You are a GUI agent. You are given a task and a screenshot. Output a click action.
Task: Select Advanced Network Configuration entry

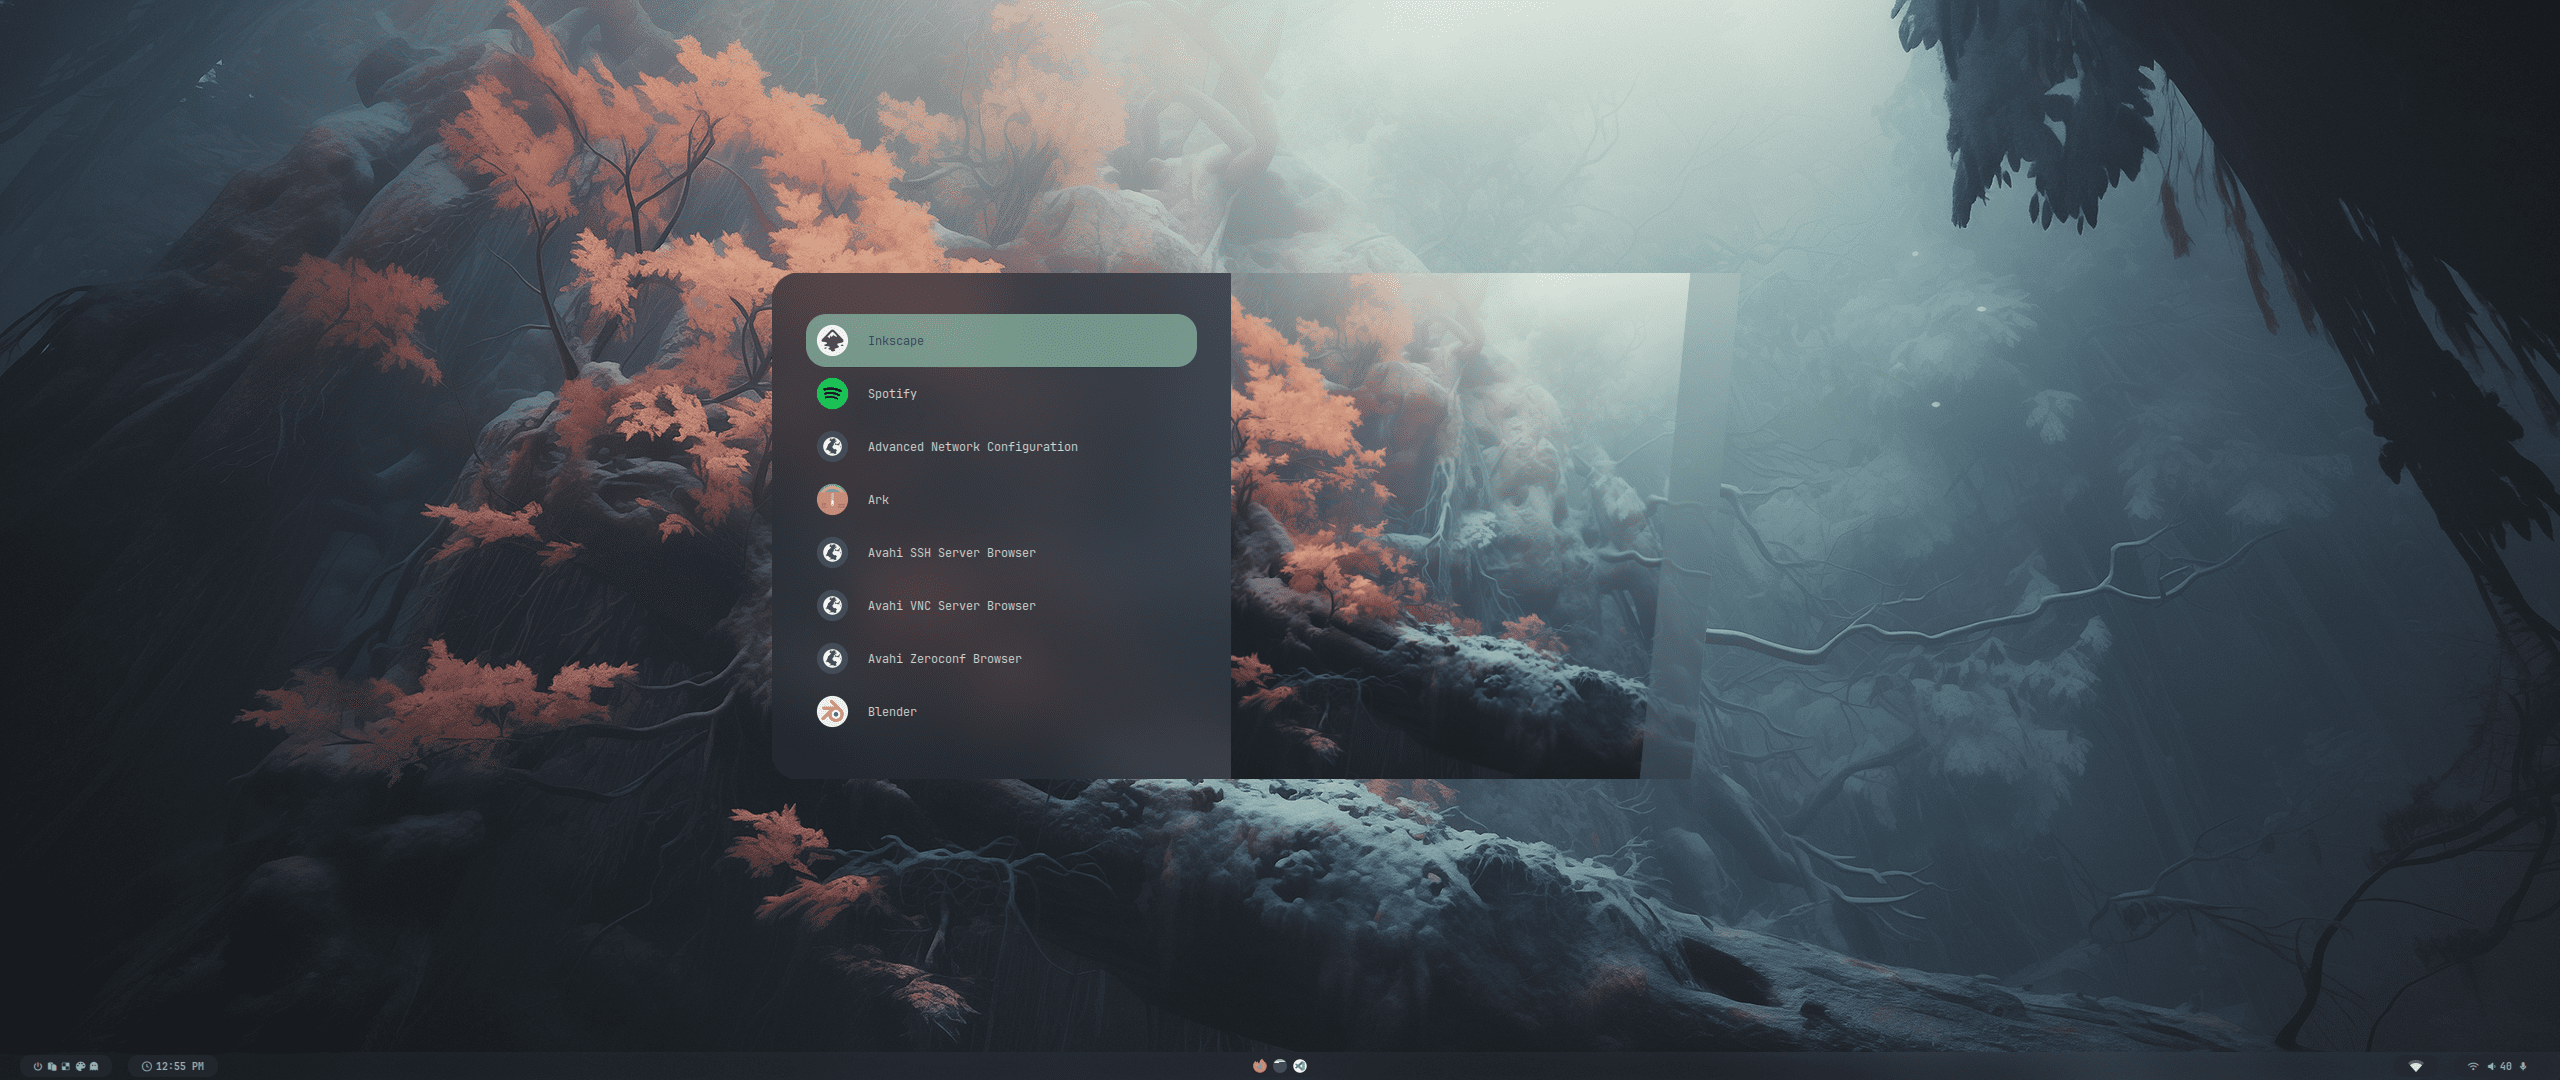tap(972, 447)
